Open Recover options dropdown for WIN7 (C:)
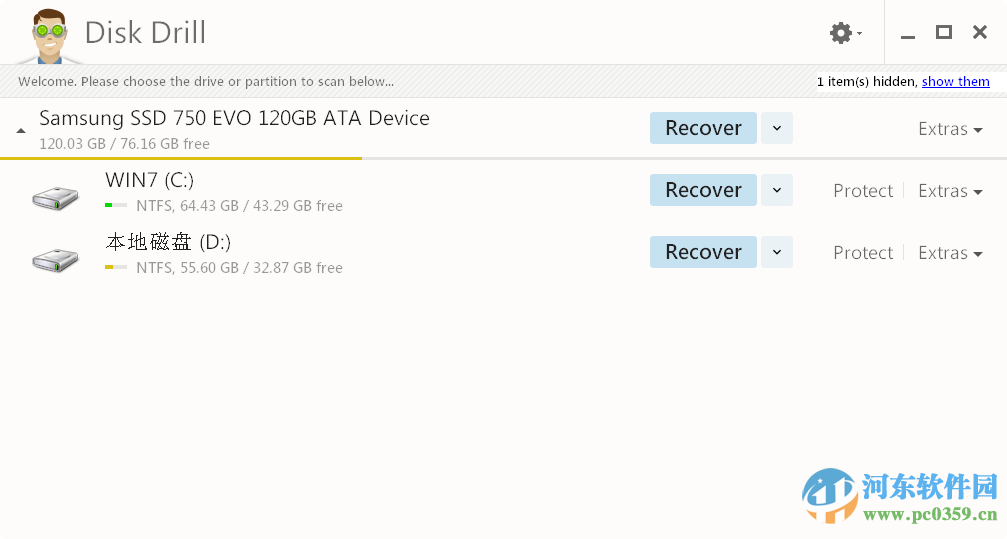Viewport: 1007px width, 539px height. (x=777, y=190)
